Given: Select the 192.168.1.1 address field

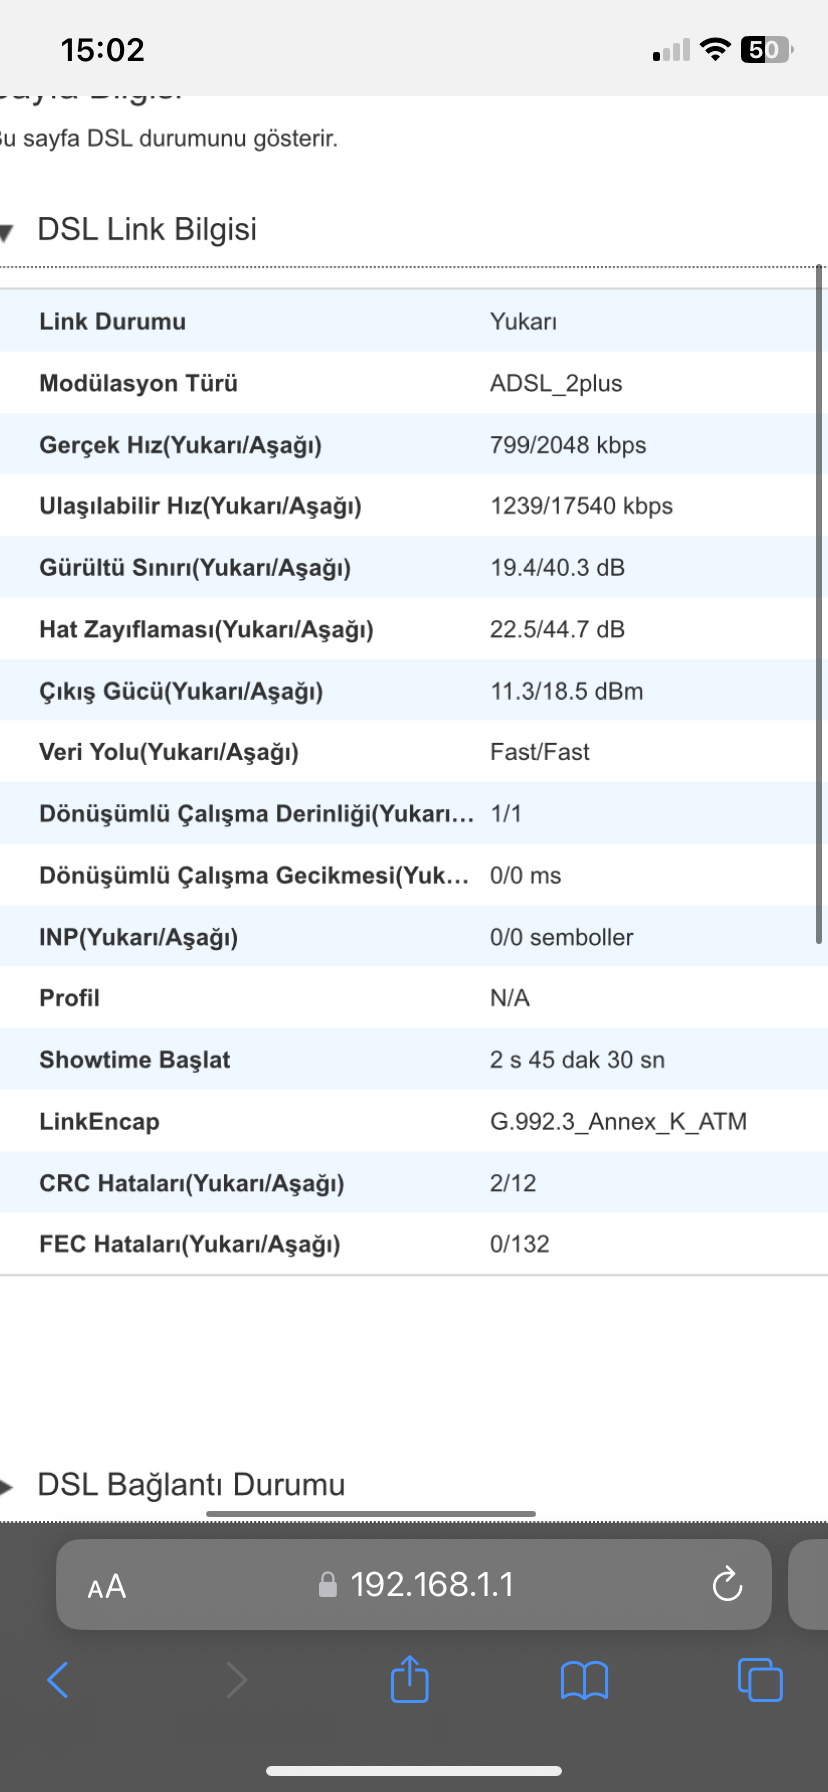Looking at the screenshot, I should click(x=414, y=1584).
